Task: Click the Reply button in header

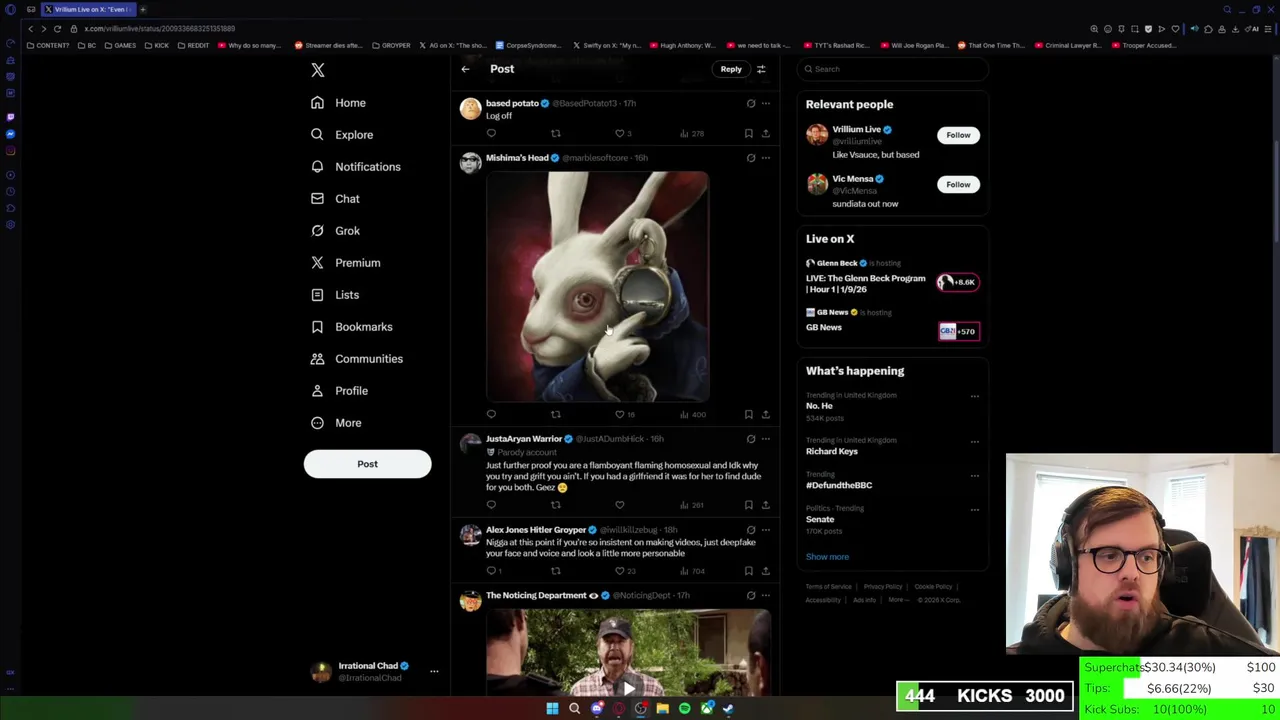Action: [731, 69]
